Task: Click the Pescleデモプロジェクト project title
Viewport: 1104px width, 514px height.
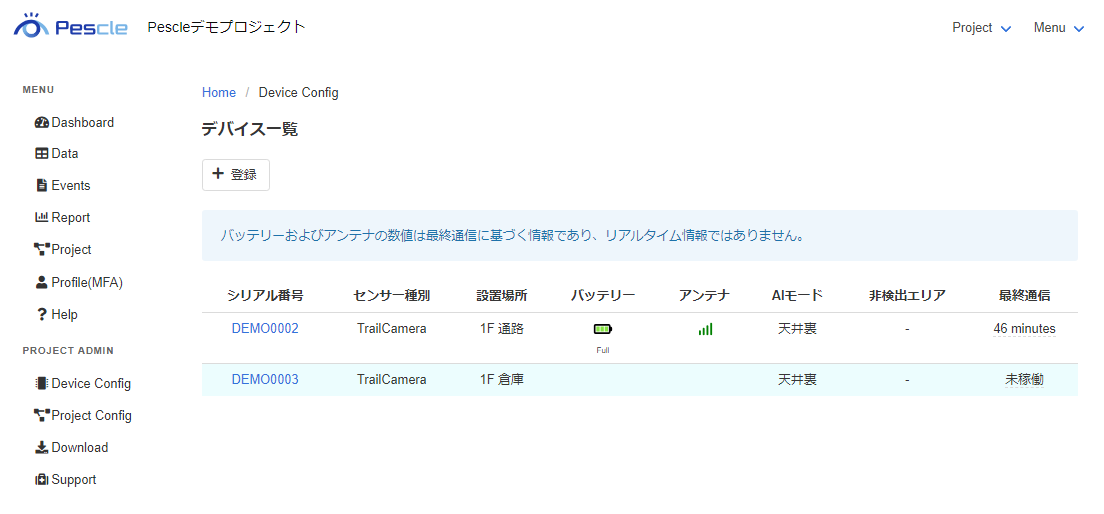Action: pyautogui.click(x=227, y=27)
